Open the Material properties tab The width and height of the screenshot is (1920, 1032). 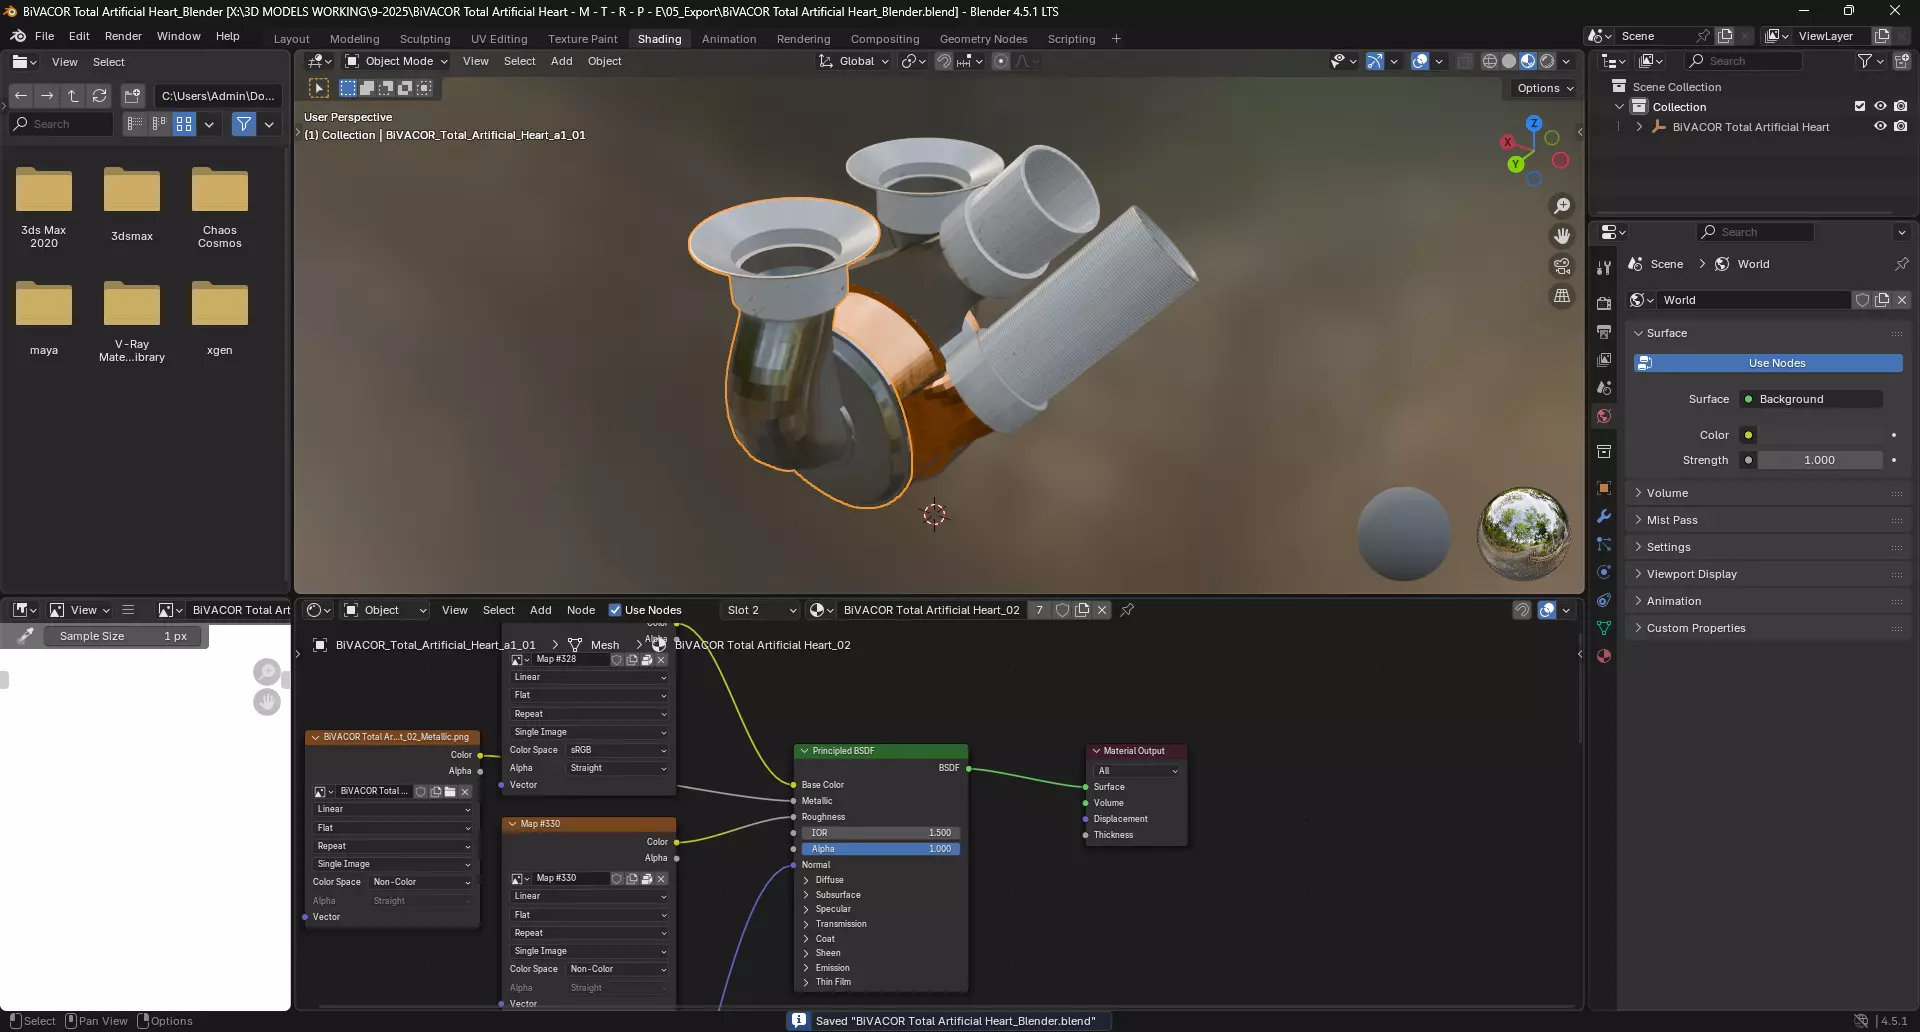(1604, 656)
